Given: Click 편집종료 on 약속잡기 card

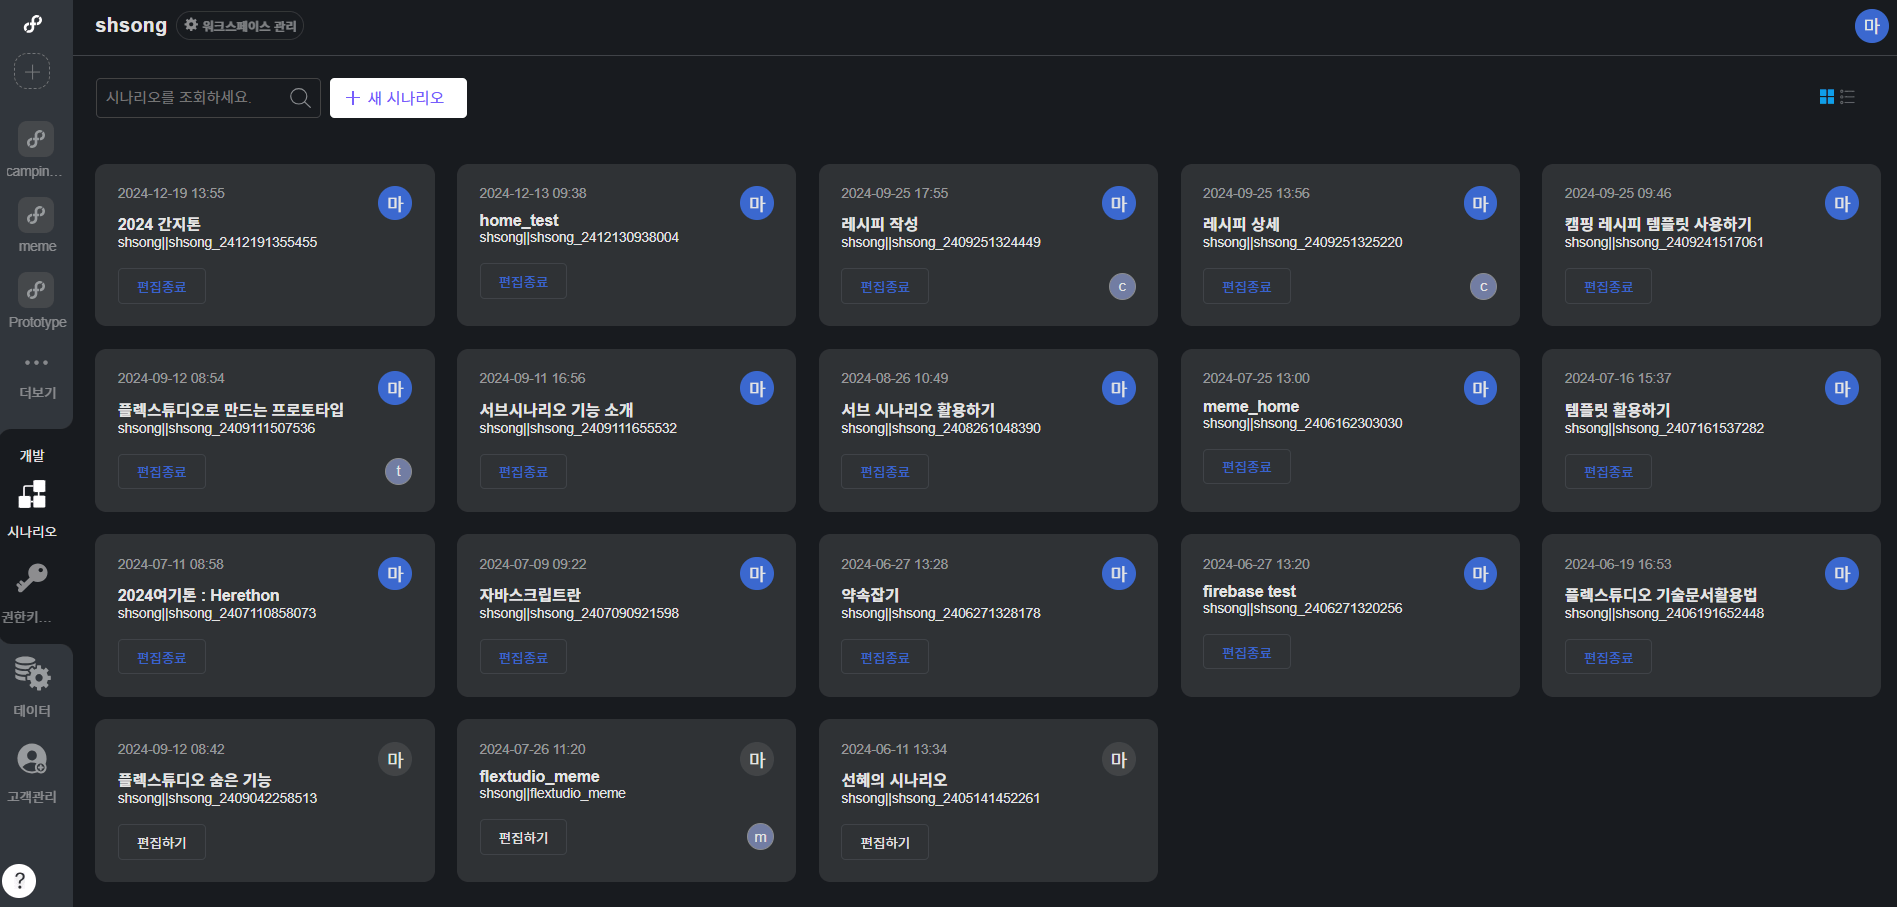Looking at the screenshot, I should (885, 658).
